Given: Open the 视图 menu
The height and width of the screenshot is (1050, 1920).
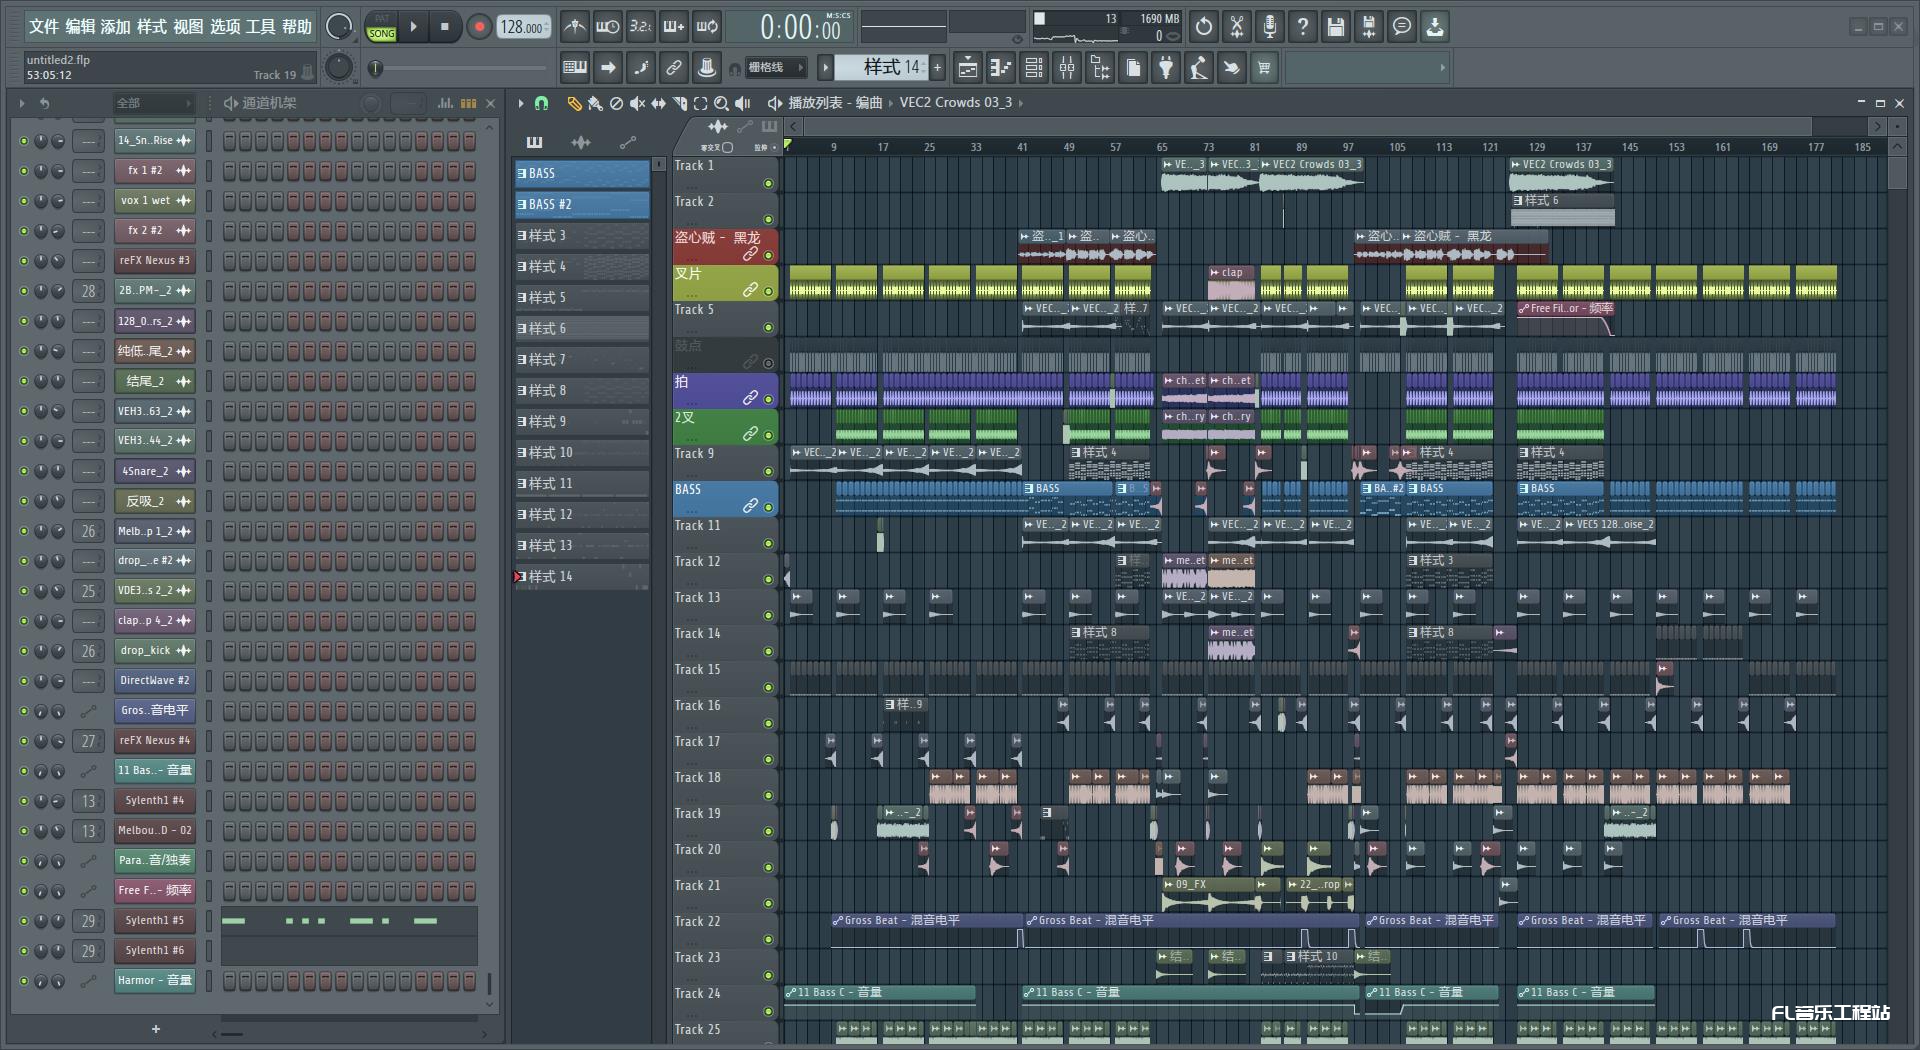Looking at the screenshot, I should (x=188, y=27).
